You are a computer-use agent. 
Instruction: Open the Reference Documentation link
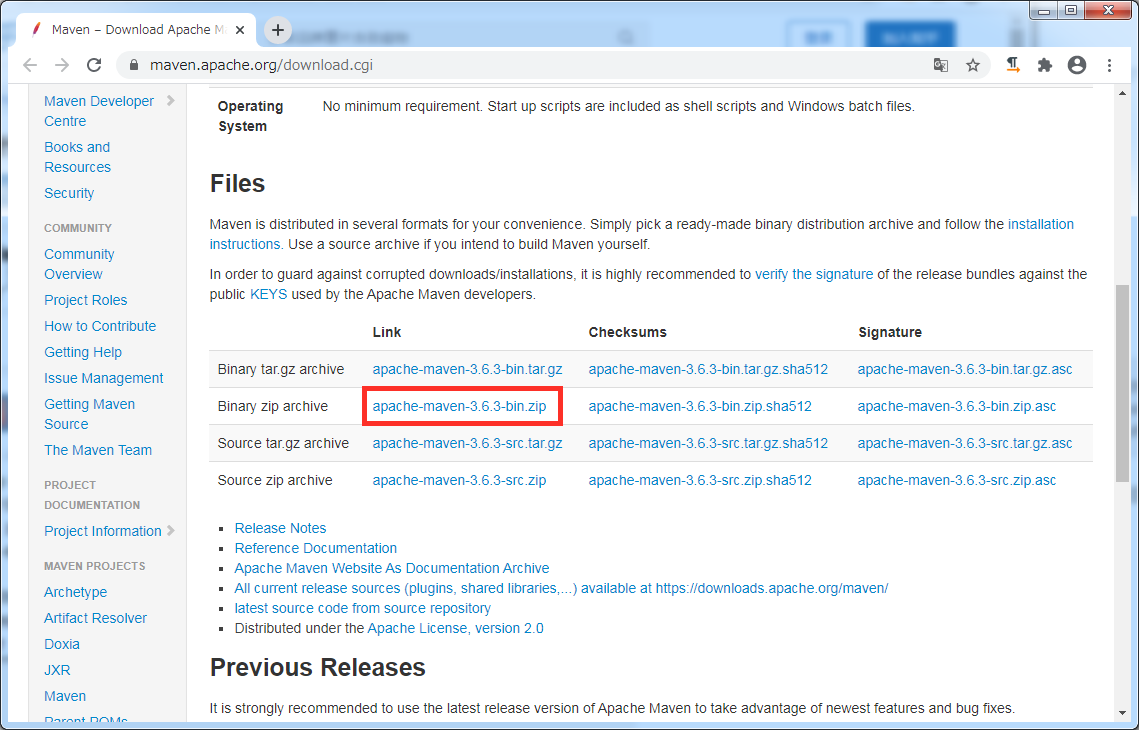tap(315, 548)
